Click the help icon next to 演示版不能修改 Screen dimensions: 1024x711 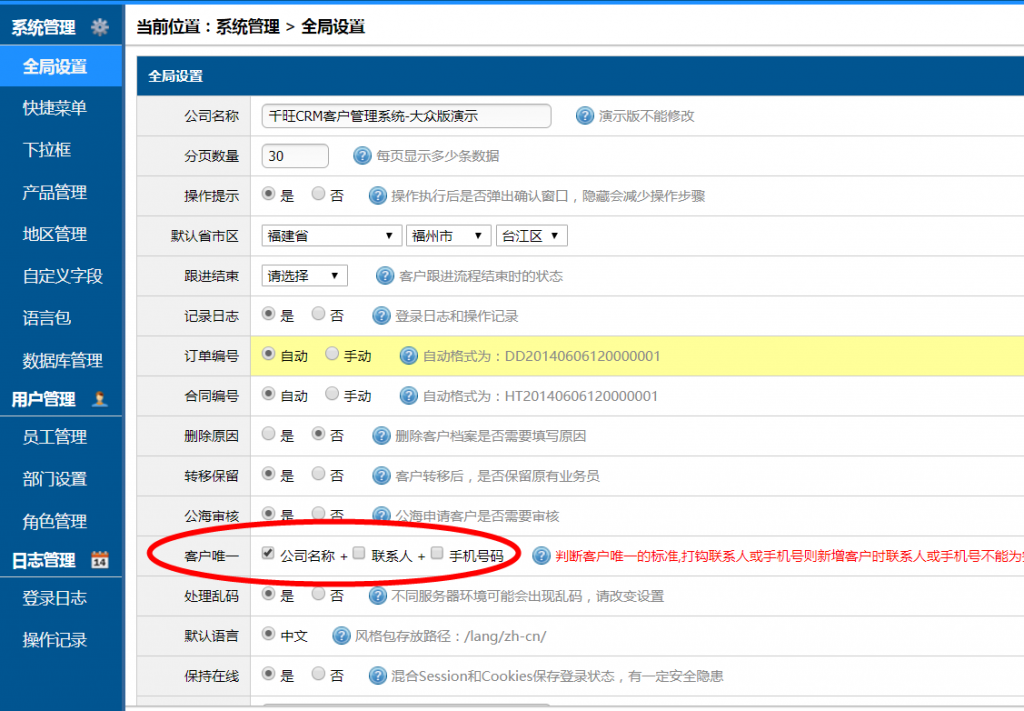pos(584,116)
